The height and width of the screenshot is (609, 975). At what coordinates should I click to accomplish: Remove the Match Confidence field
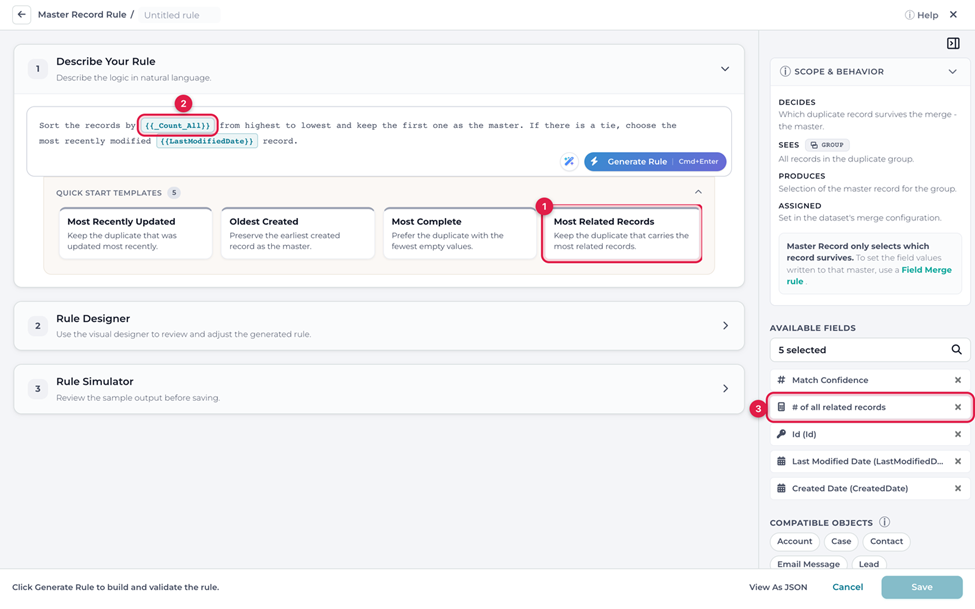point(958,380)
